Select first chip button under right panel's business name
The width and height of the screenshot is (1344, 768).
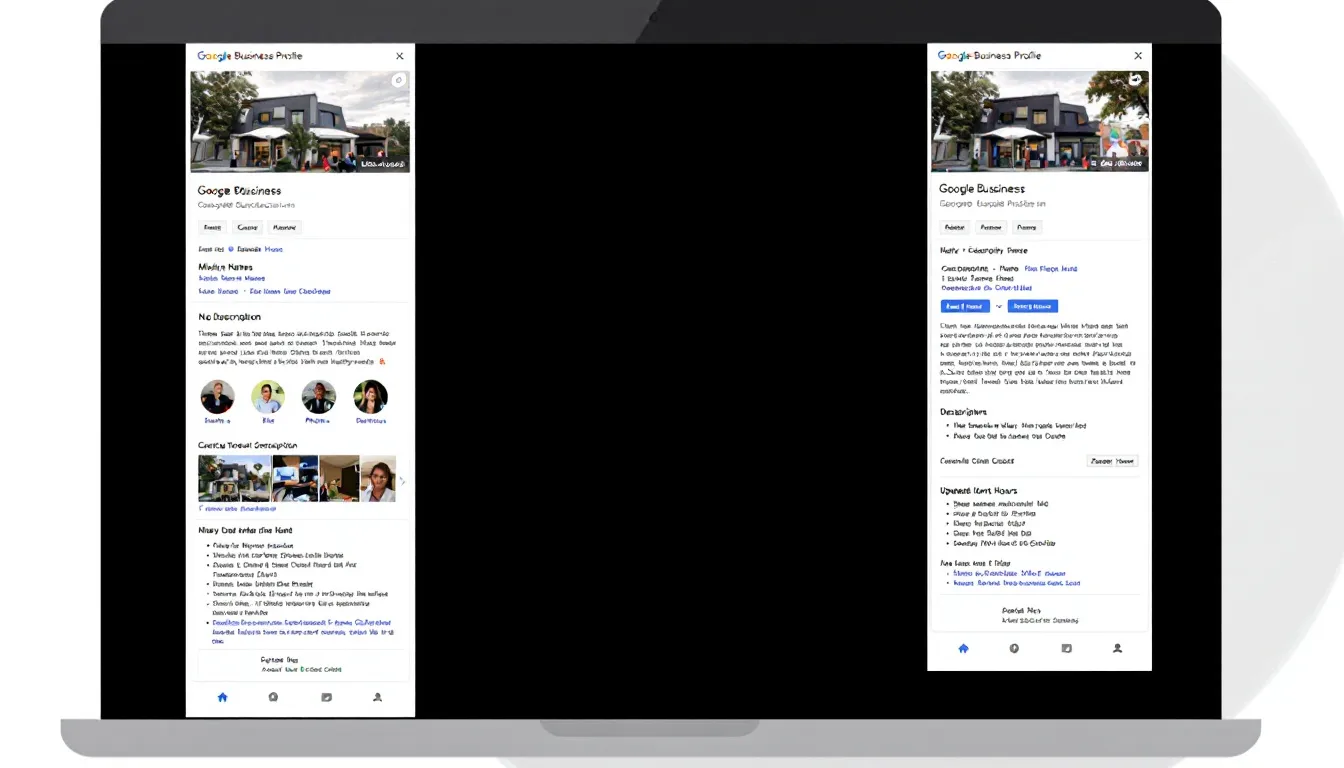(x=955, y=228)
